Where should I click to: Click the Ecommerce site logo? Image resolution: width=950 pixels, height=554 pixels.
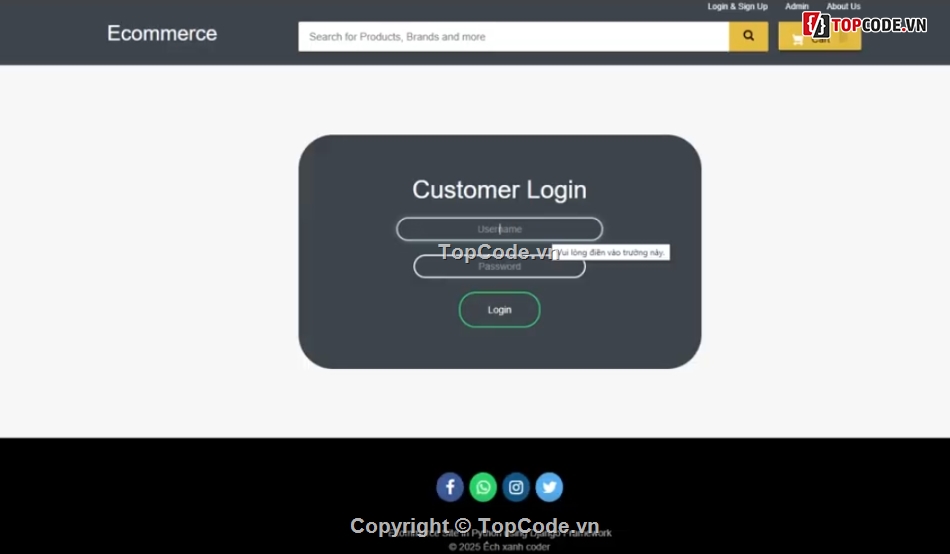tap(162, 33)
